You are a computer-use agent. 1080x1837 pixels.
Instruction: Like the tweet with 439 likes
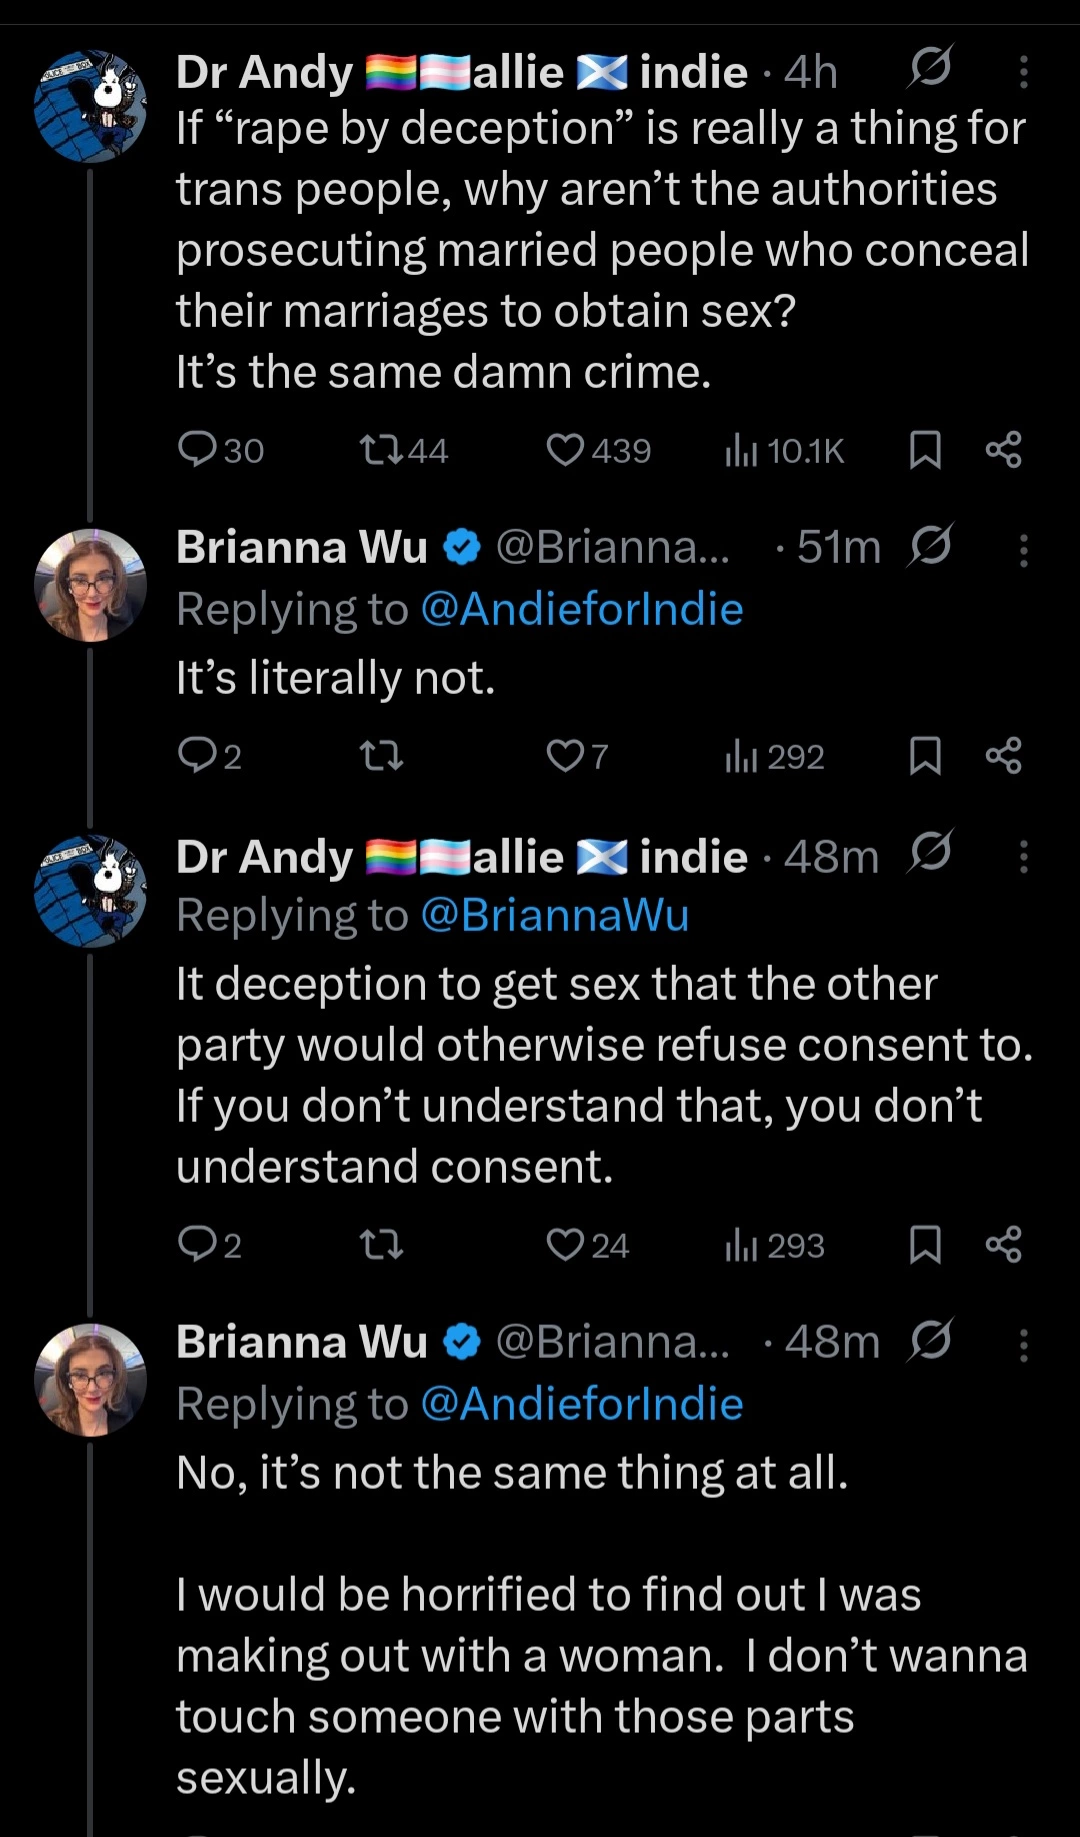(x=565, y=450)
